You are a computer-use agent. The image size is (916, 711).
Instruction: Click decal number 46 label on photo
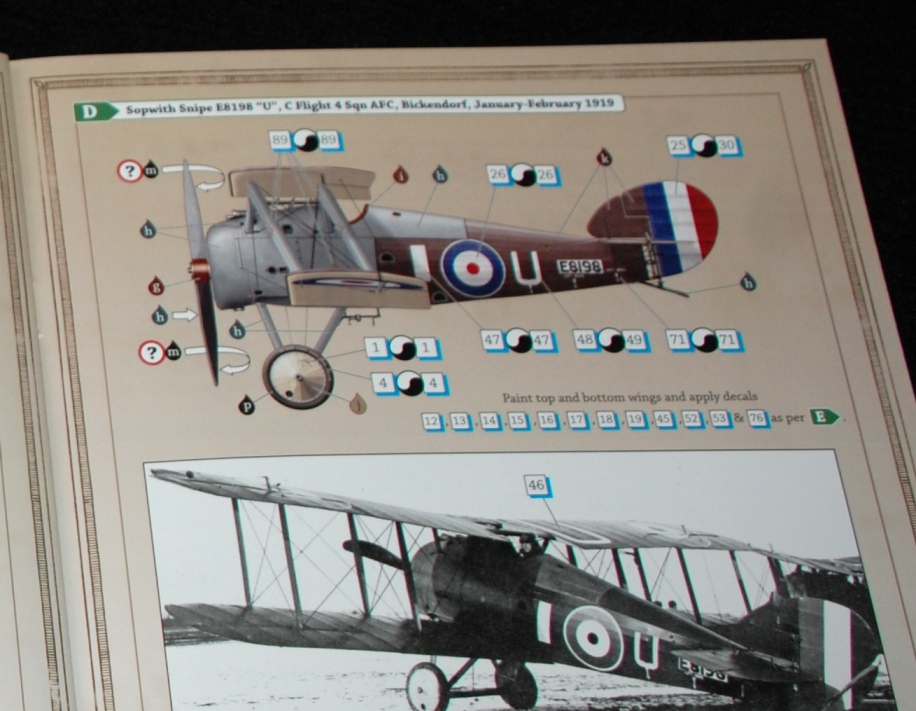coord(537,487)
